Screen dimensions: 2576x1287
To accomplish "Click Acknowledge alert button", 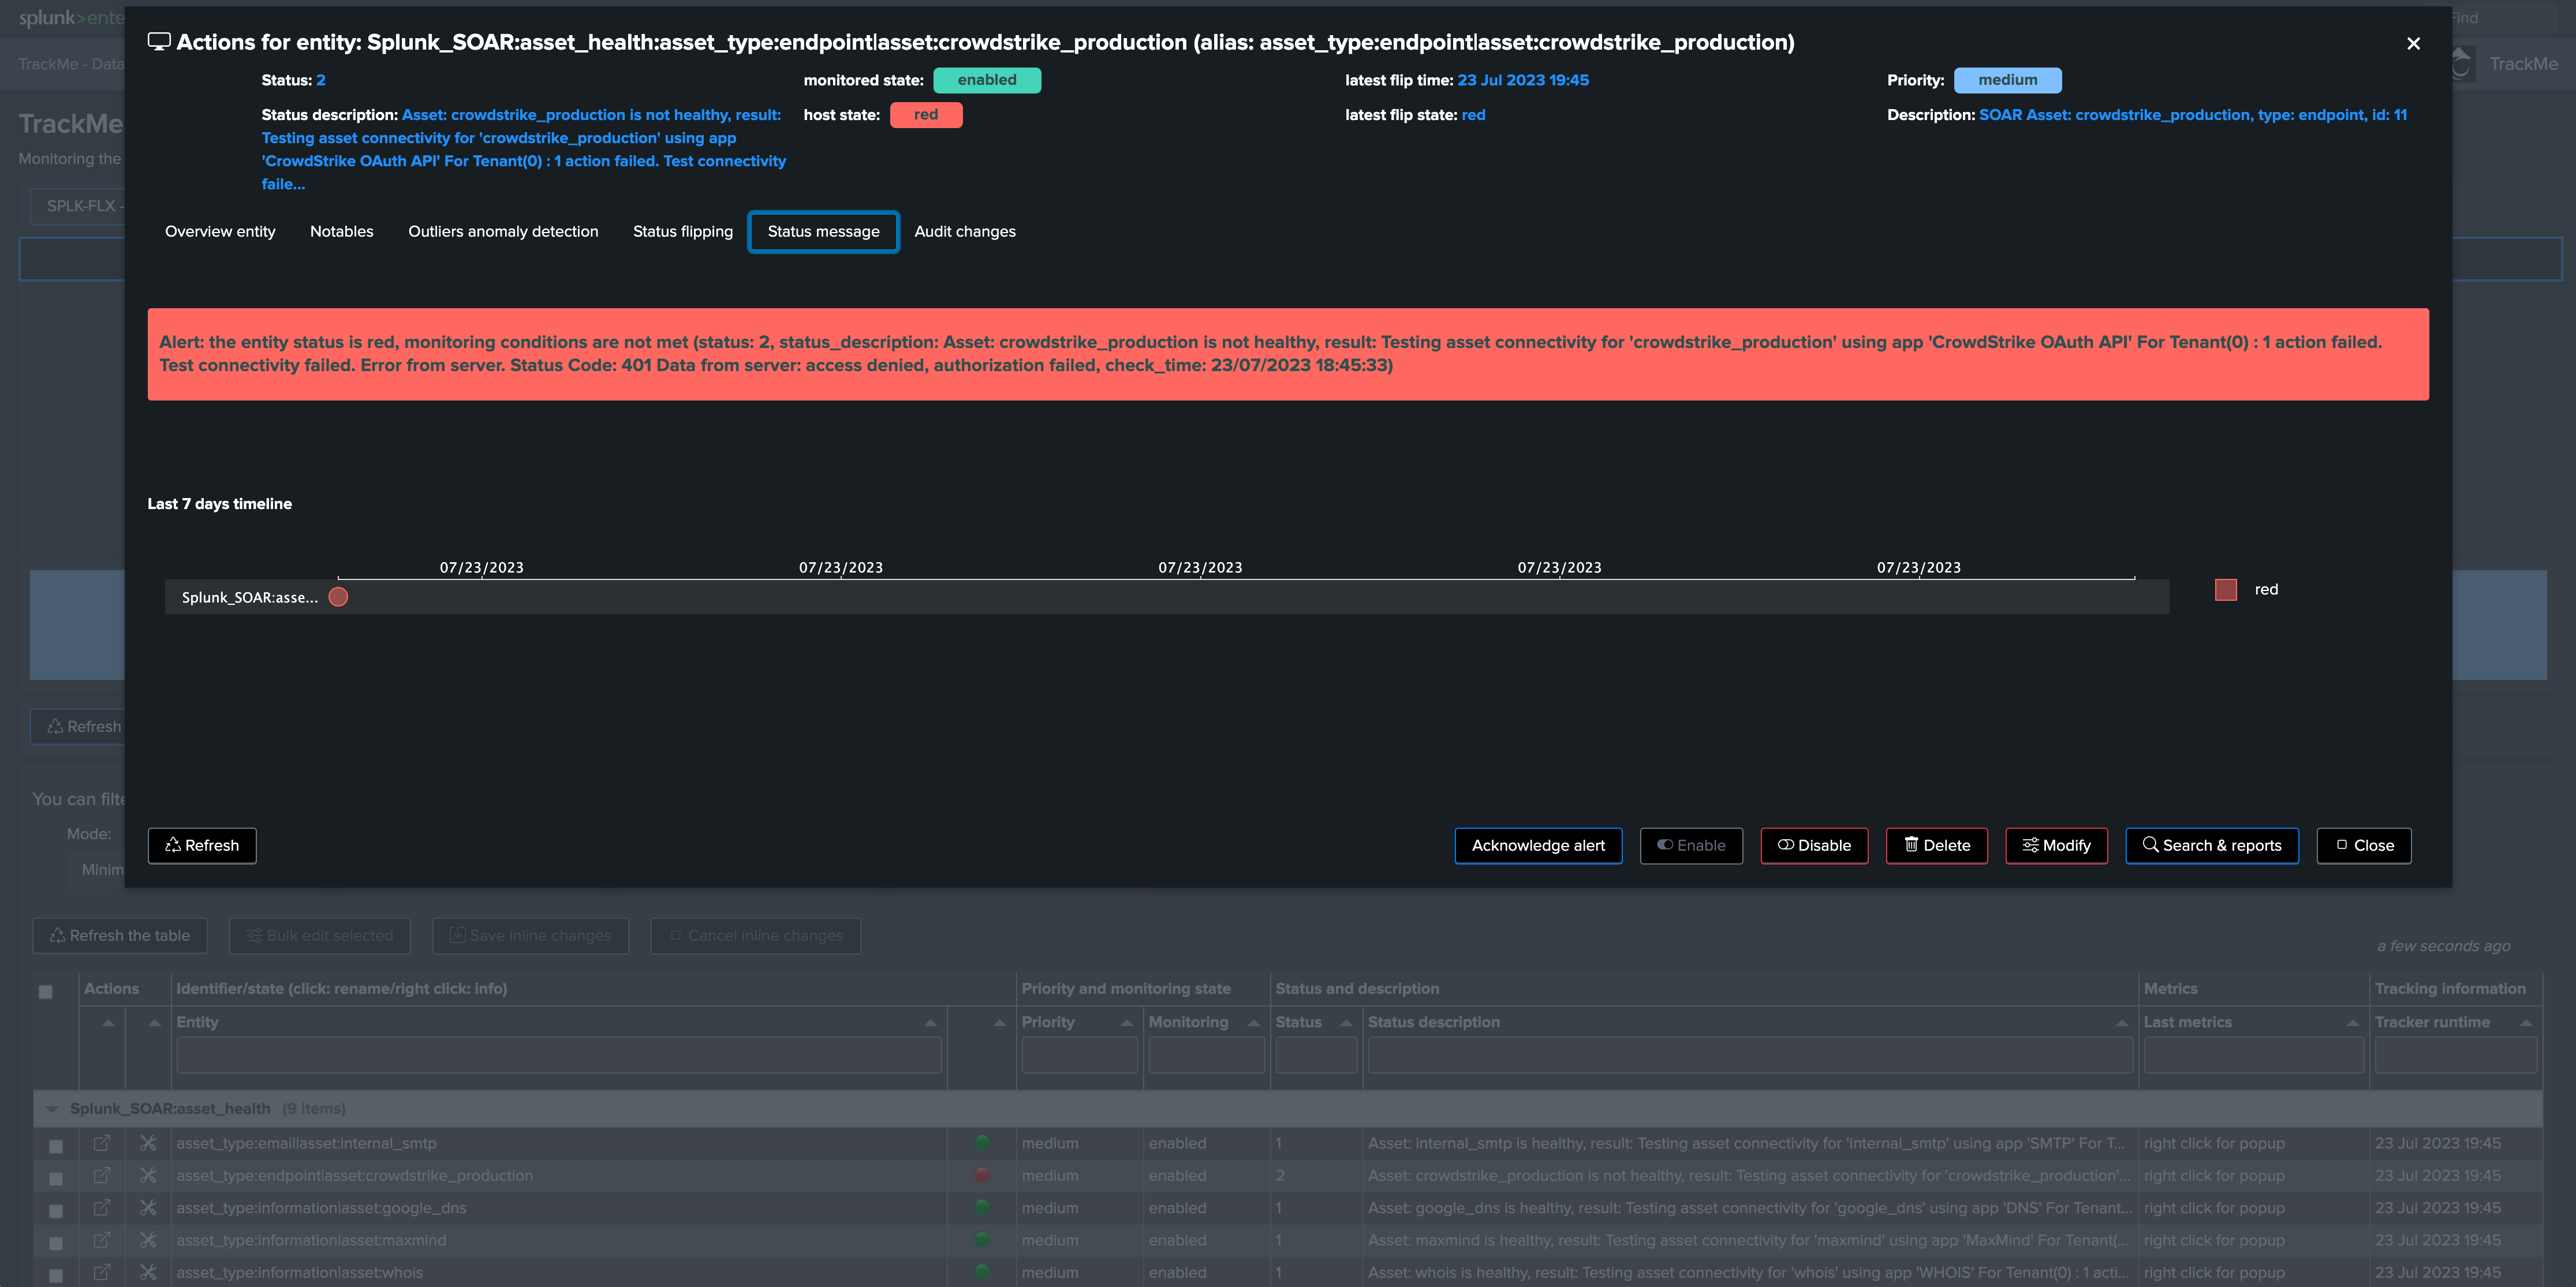I will [1538, 846].
